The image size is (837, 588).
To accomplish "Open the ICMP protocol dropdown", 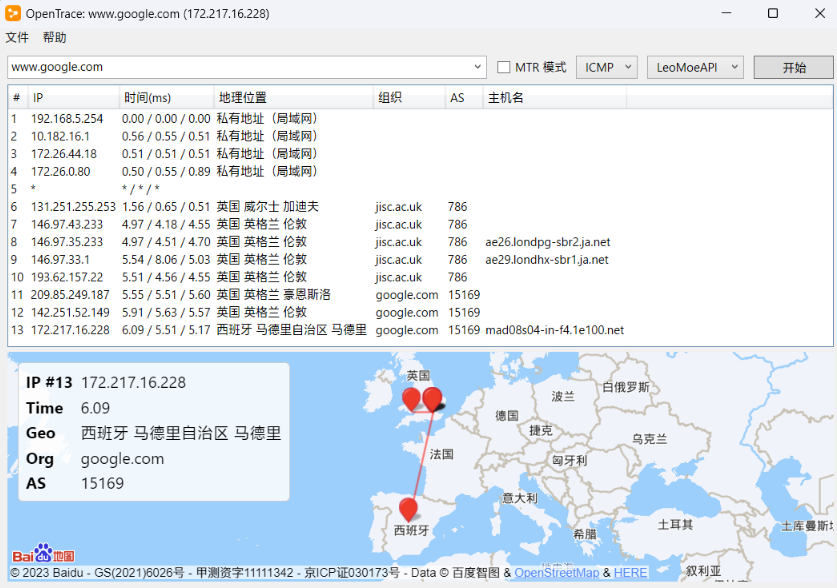I will coord(606,67).
